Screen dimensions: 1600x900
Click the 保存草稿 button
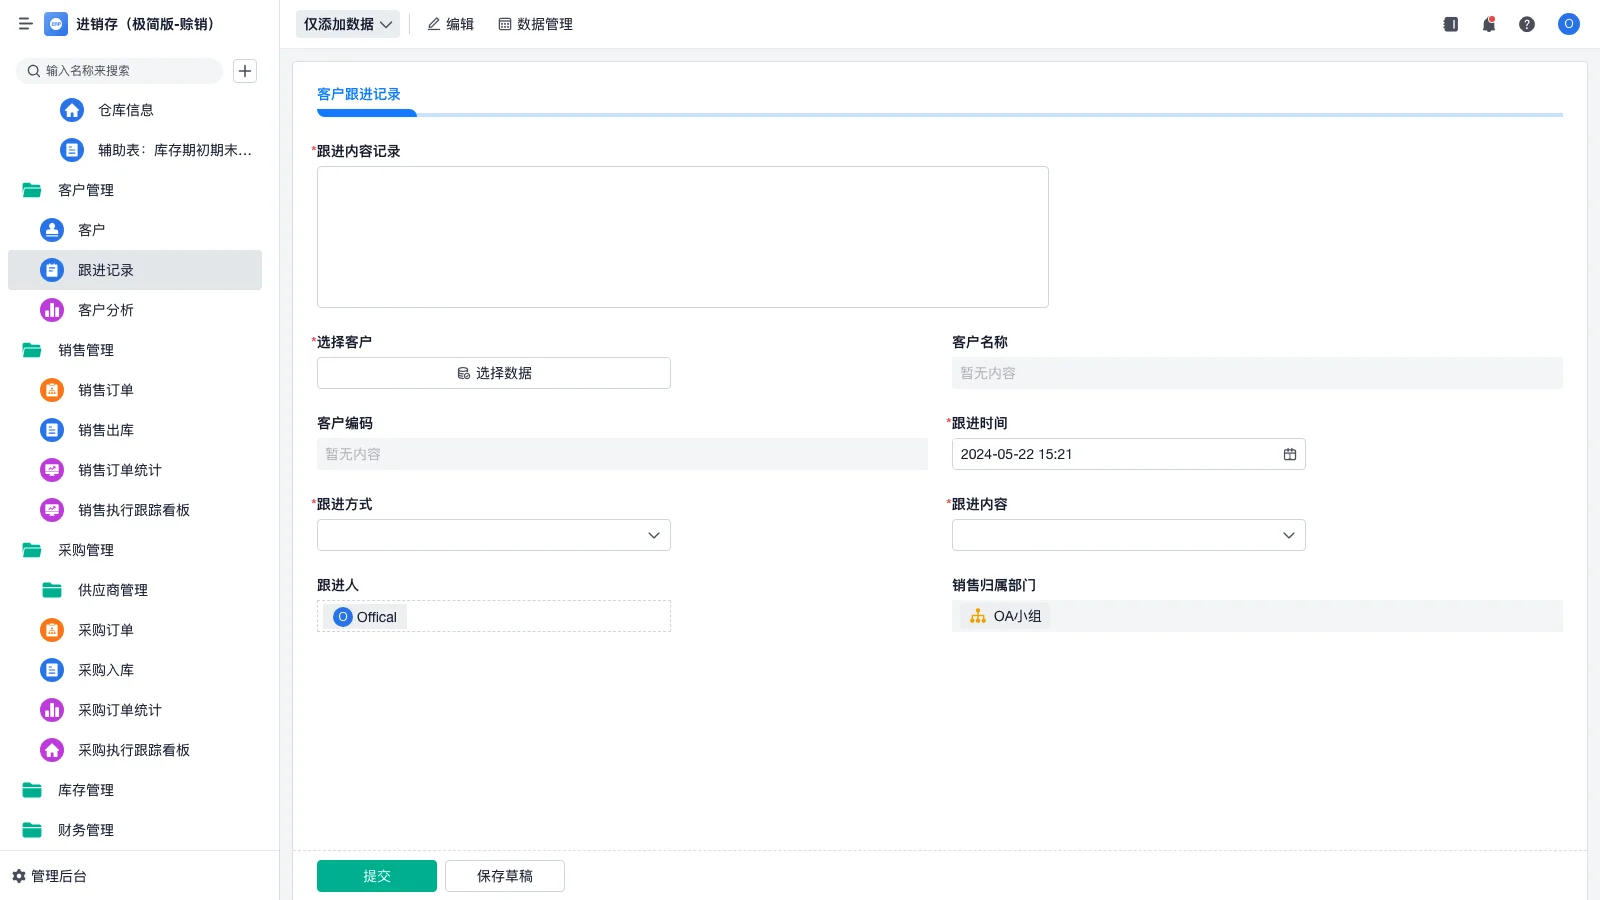point(505,876)
